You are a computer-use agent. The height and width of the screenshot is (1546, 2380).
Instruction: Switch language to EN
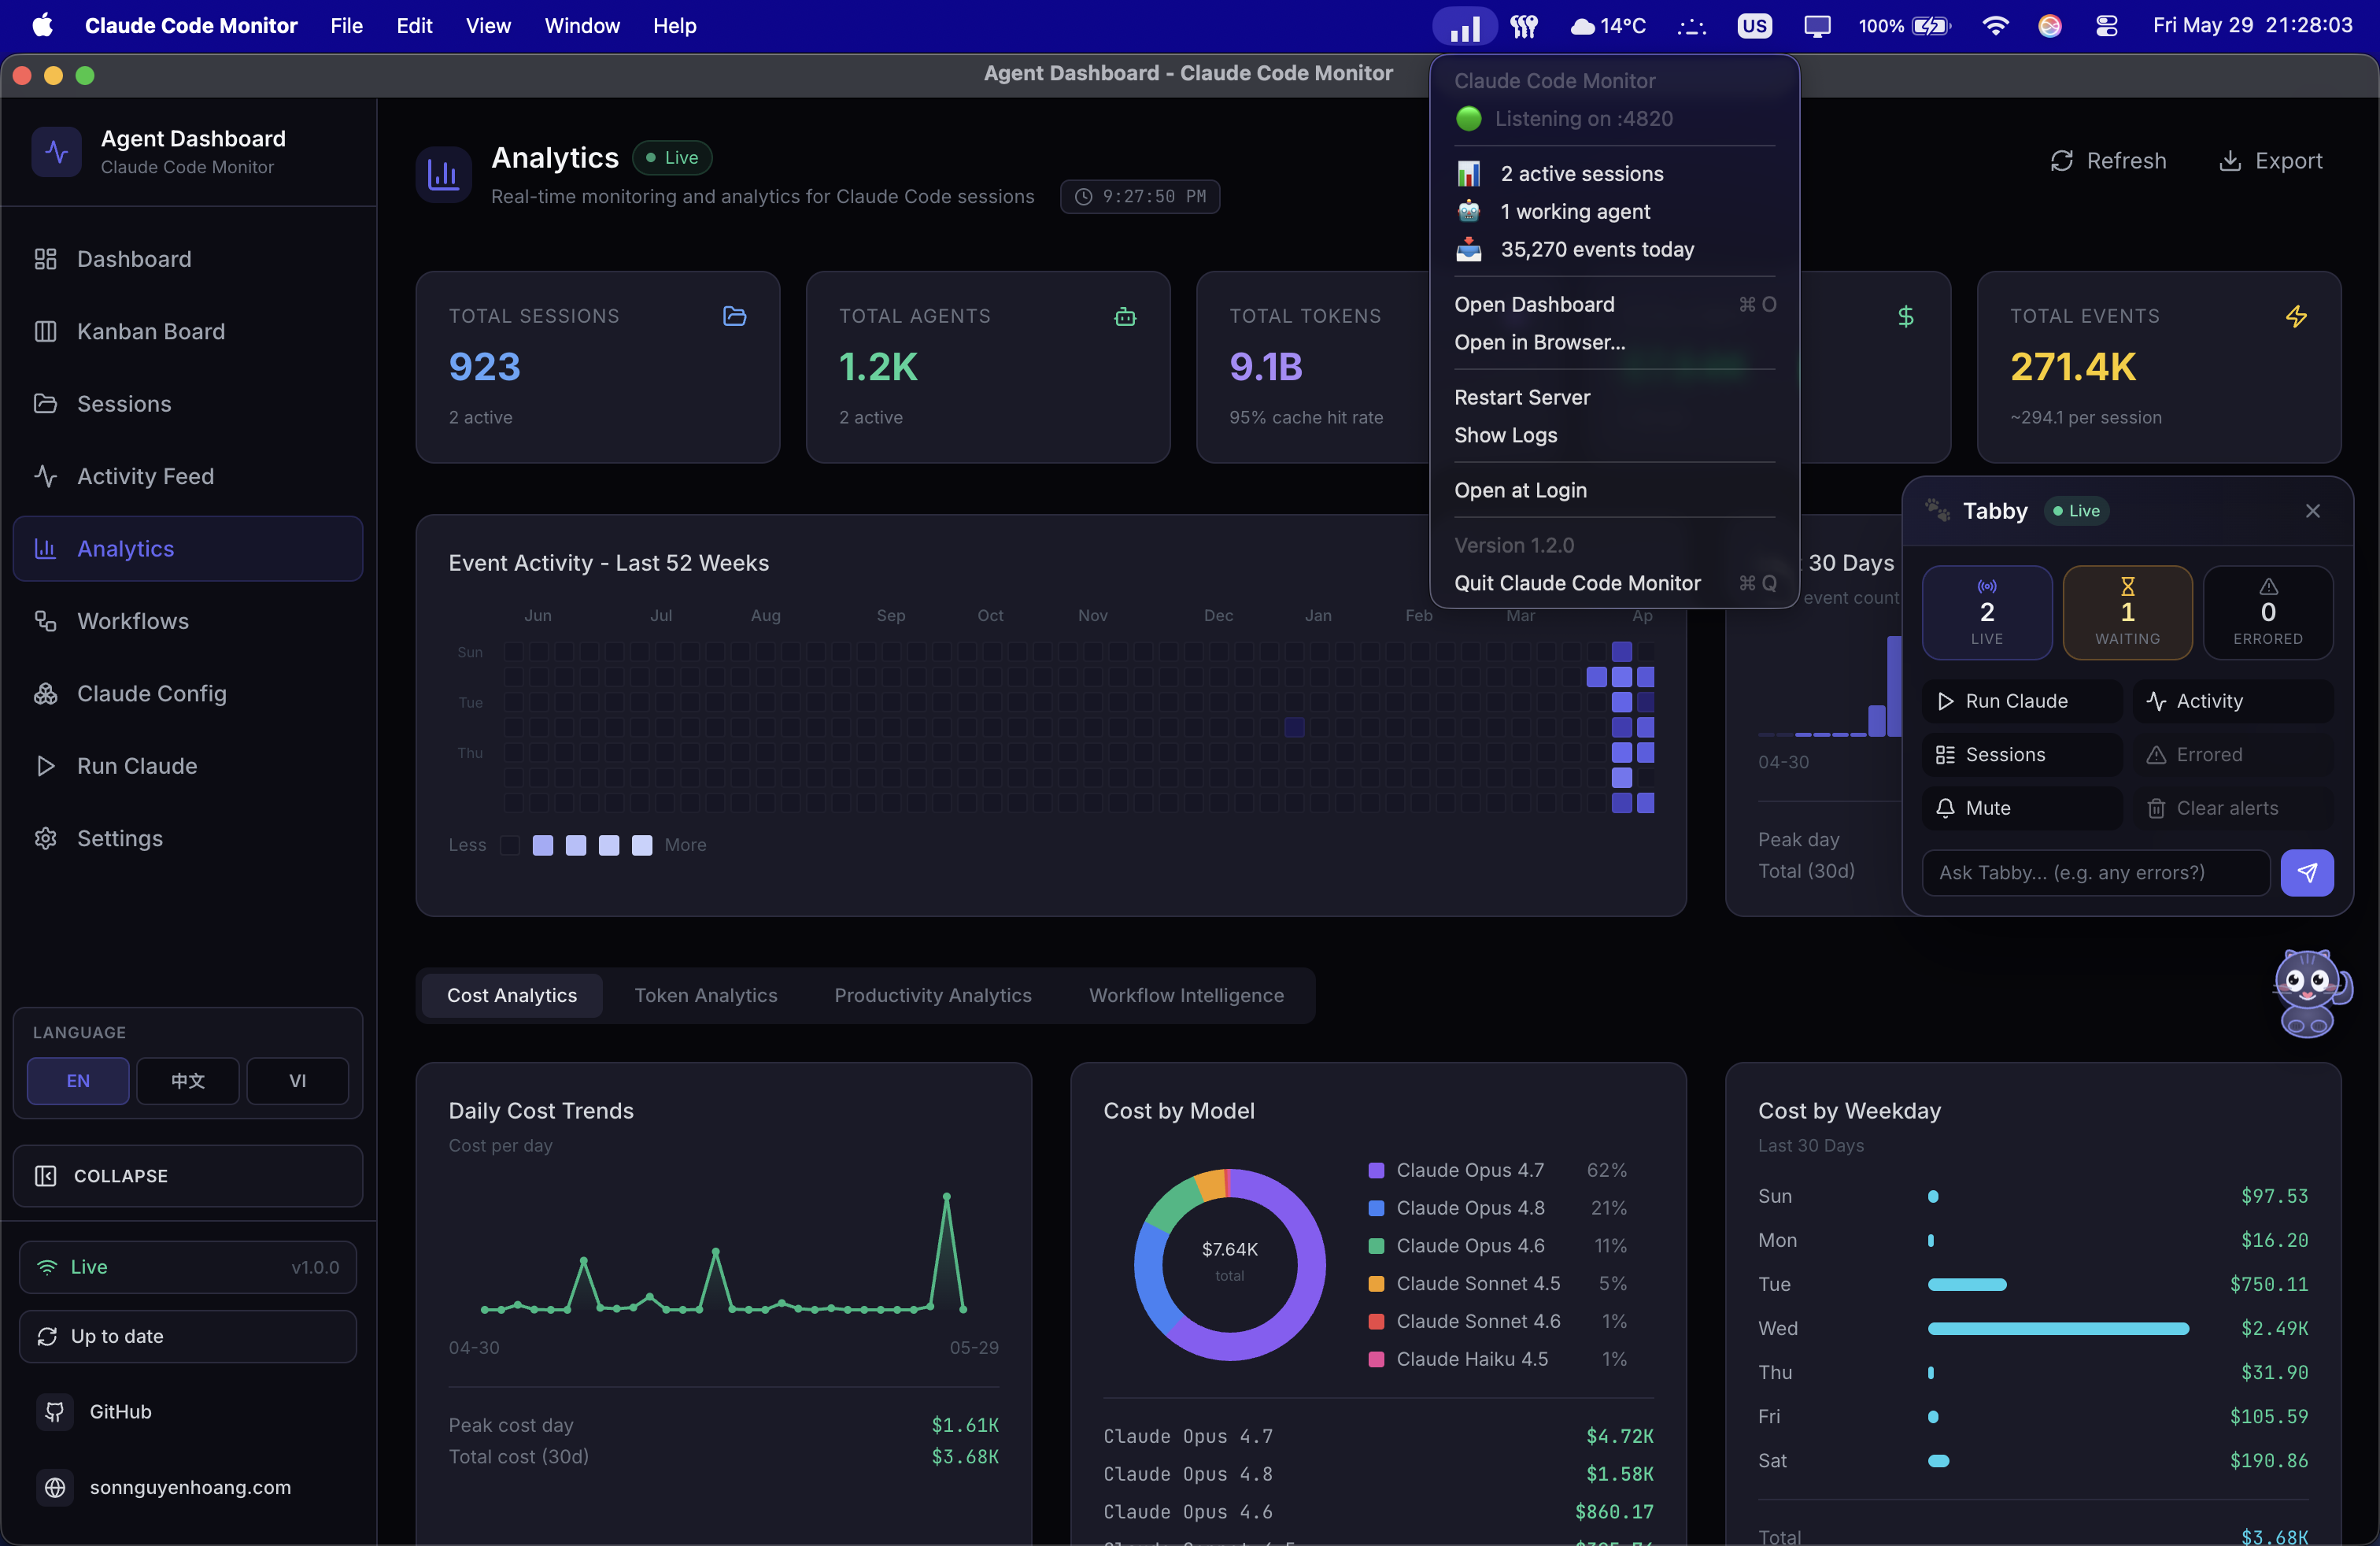[x=78, y=1080]
